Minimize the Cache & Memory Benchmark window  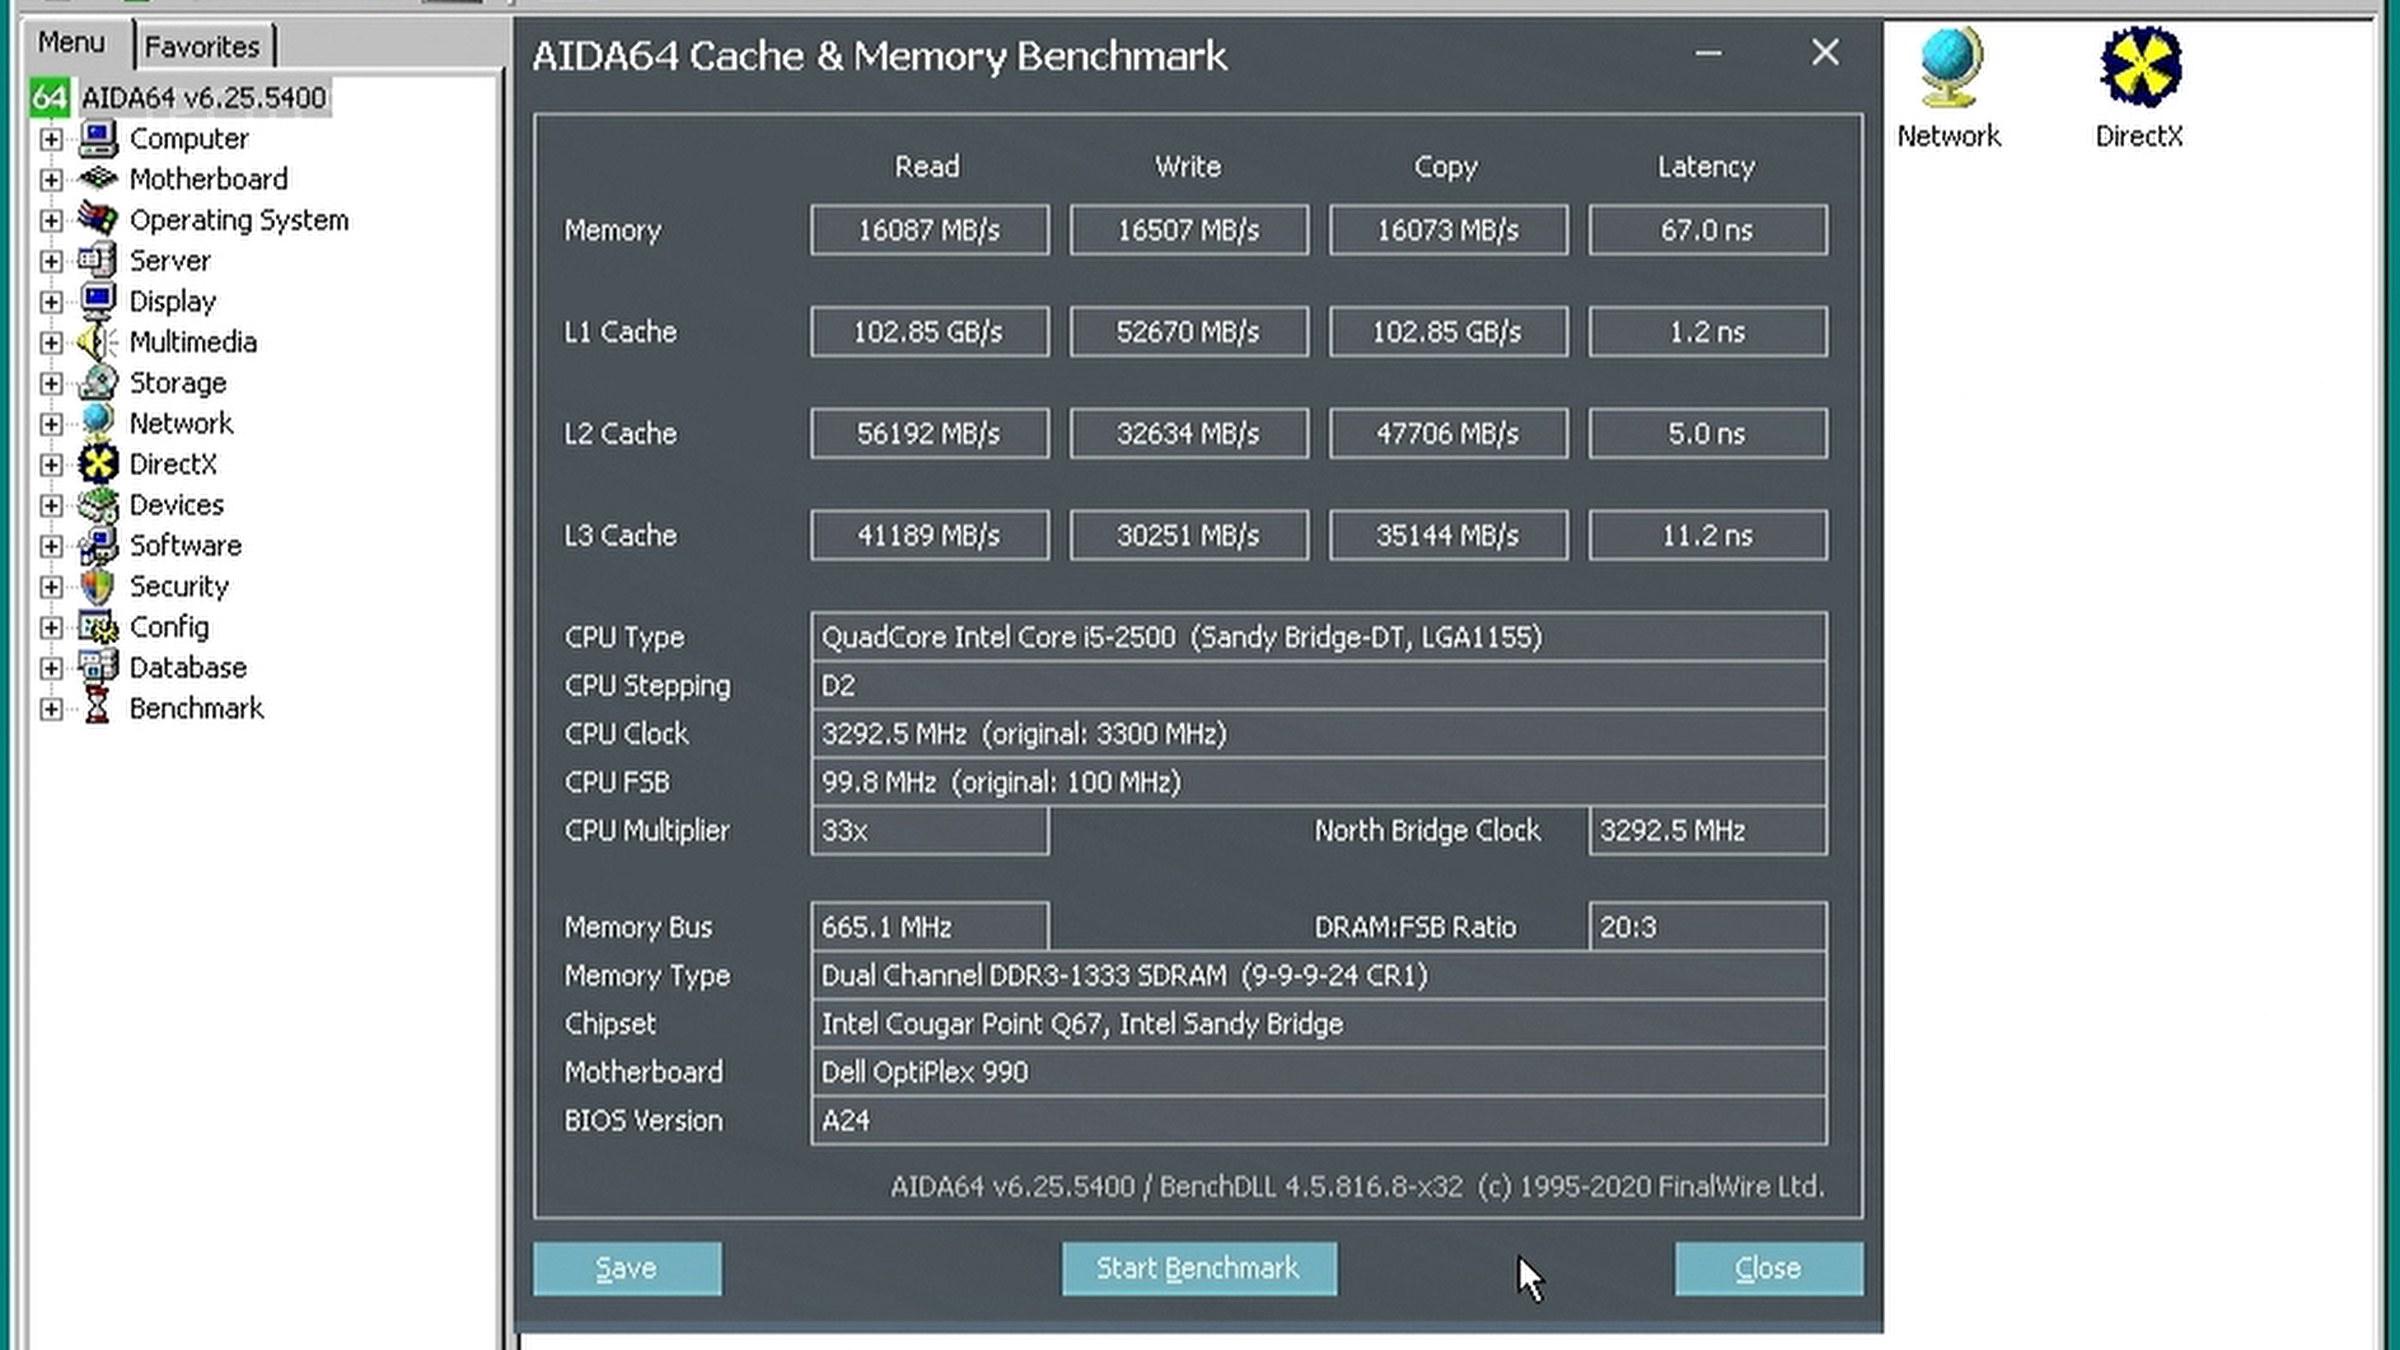1709,53
